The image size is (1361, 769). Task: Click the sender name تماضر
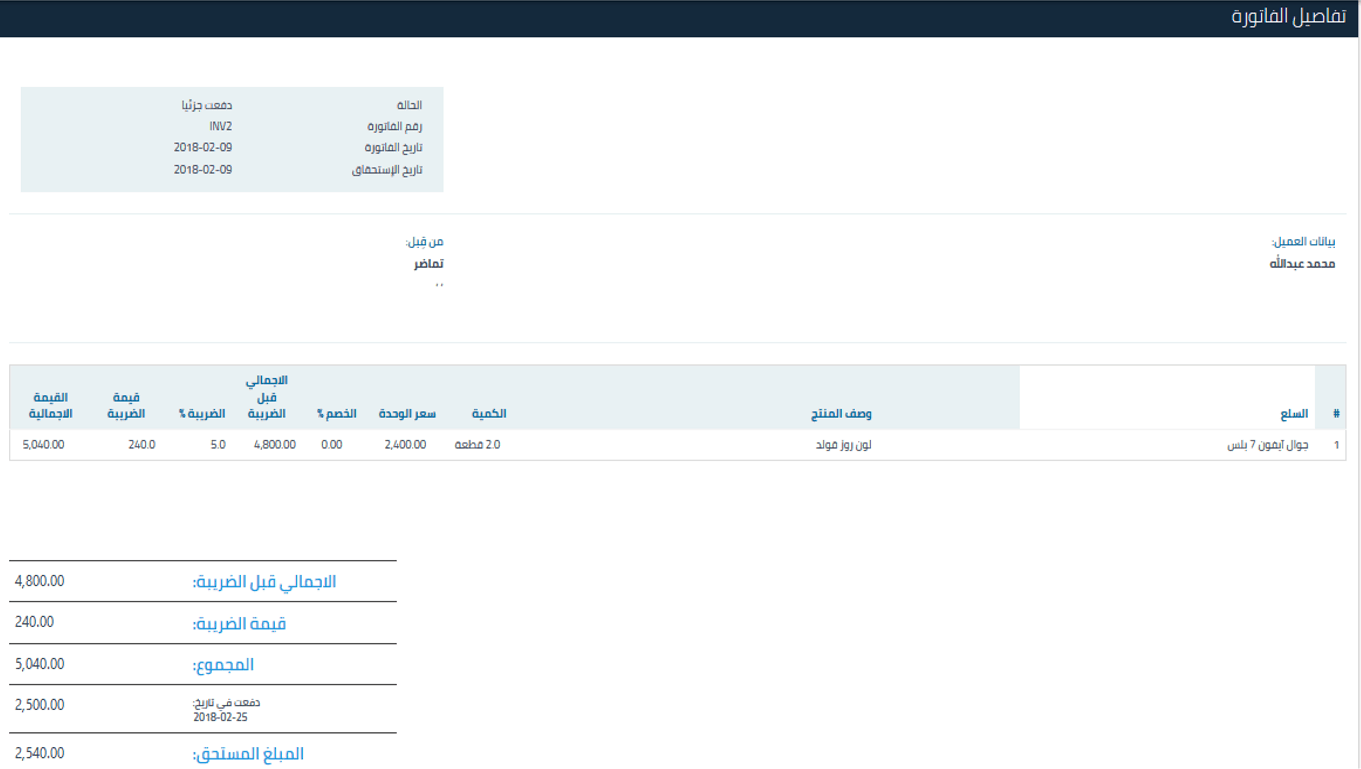pyautogui.click(x=429, y=264)
